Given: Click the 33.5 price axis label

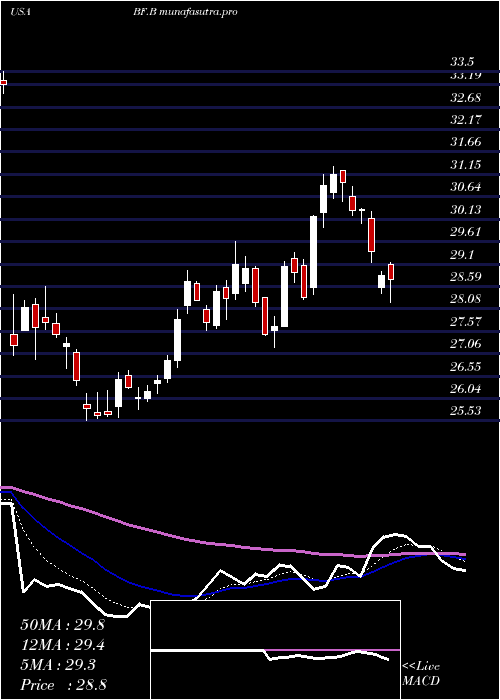Looking at the screenshot, I should click(x=463, y=62).
